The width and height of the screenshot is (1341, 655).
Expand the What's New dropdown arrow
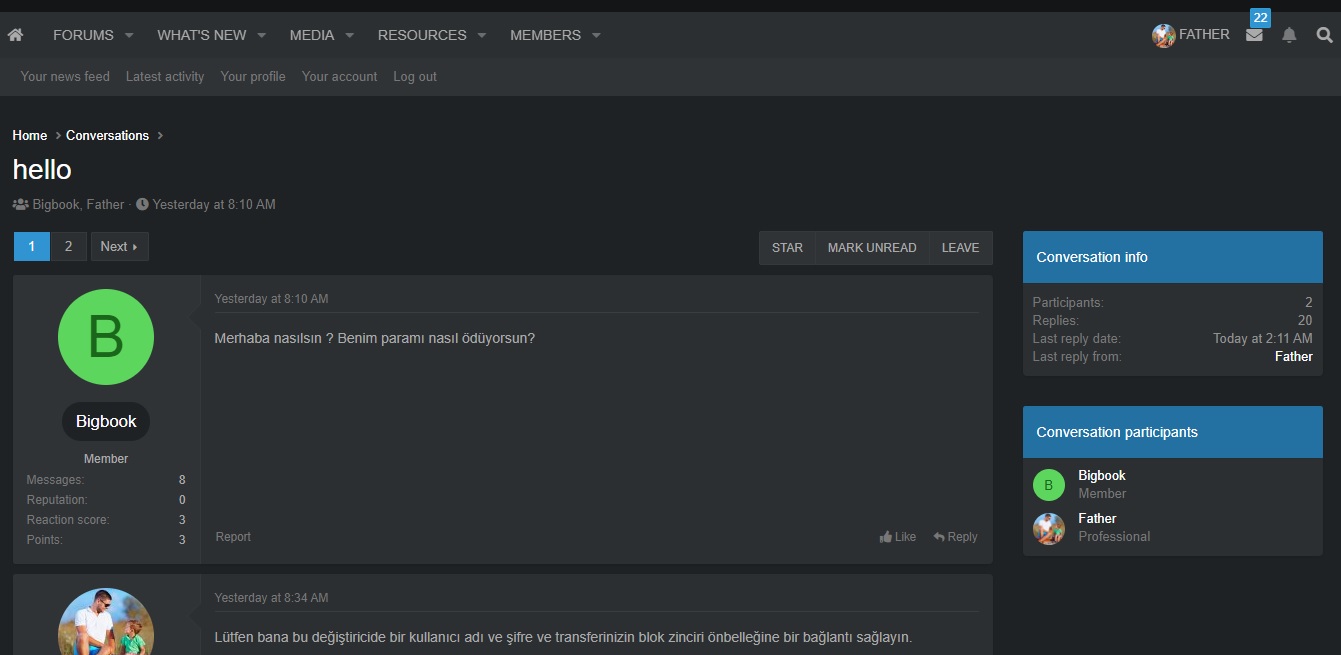point(261,35)
